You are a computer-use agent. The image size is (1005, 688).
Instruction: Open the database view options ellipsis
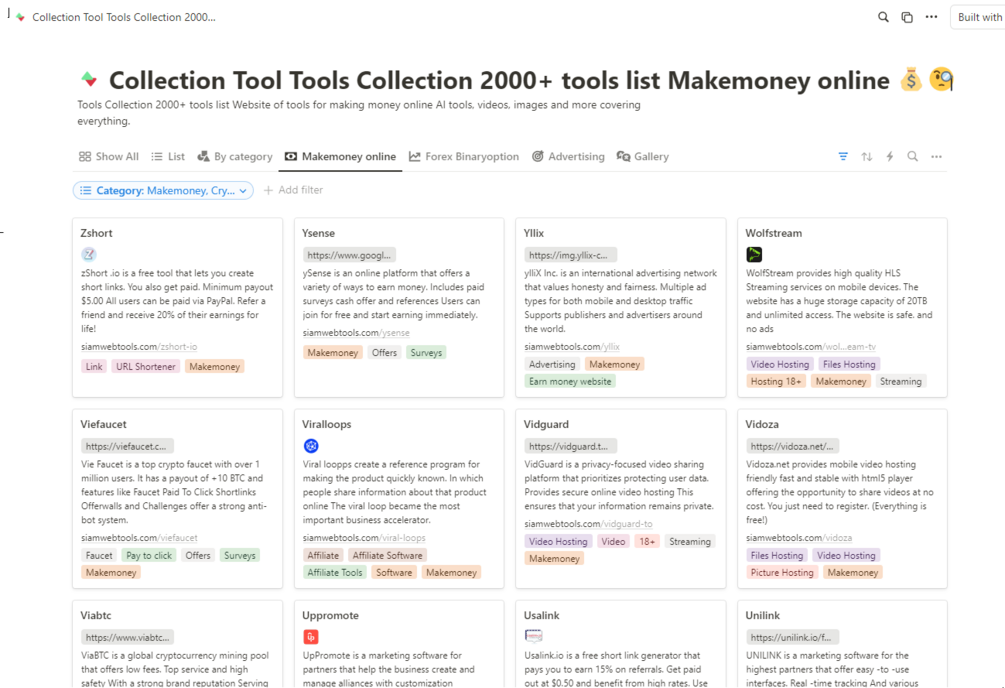(x=936, y=156)
